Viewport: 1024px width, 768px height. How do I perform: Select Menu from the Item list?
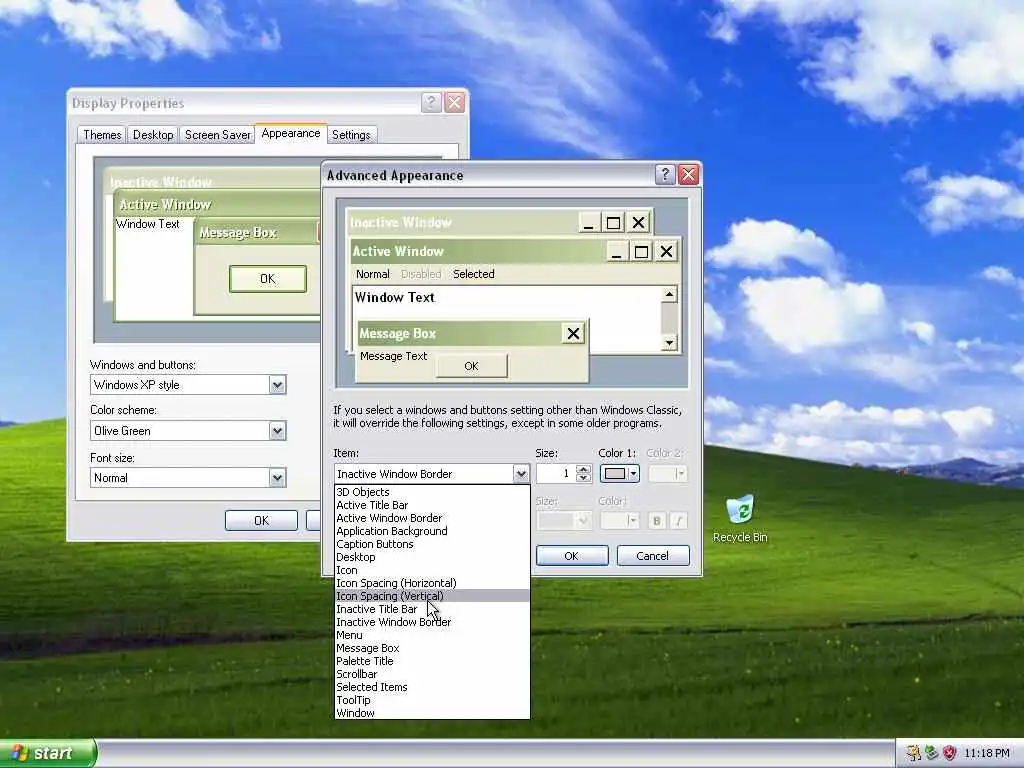[432, 635]
